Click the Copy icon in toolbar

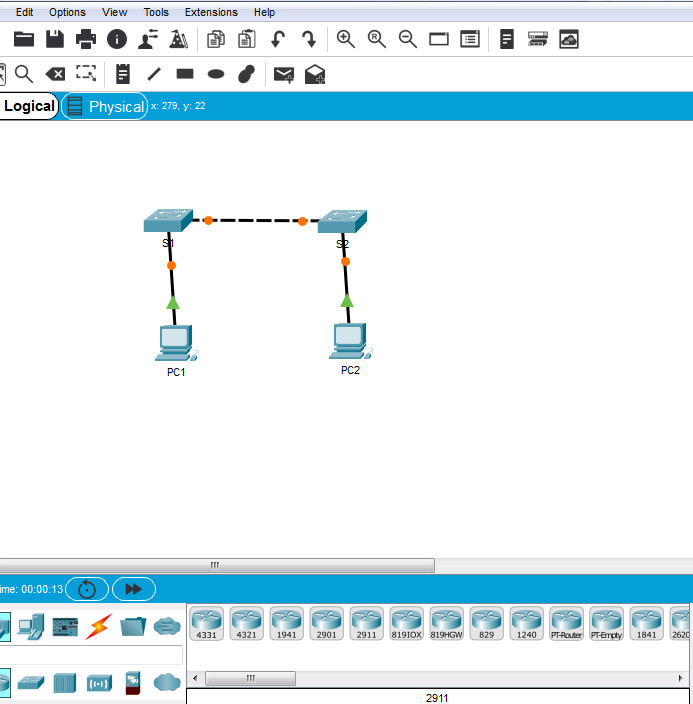[216, 39]
